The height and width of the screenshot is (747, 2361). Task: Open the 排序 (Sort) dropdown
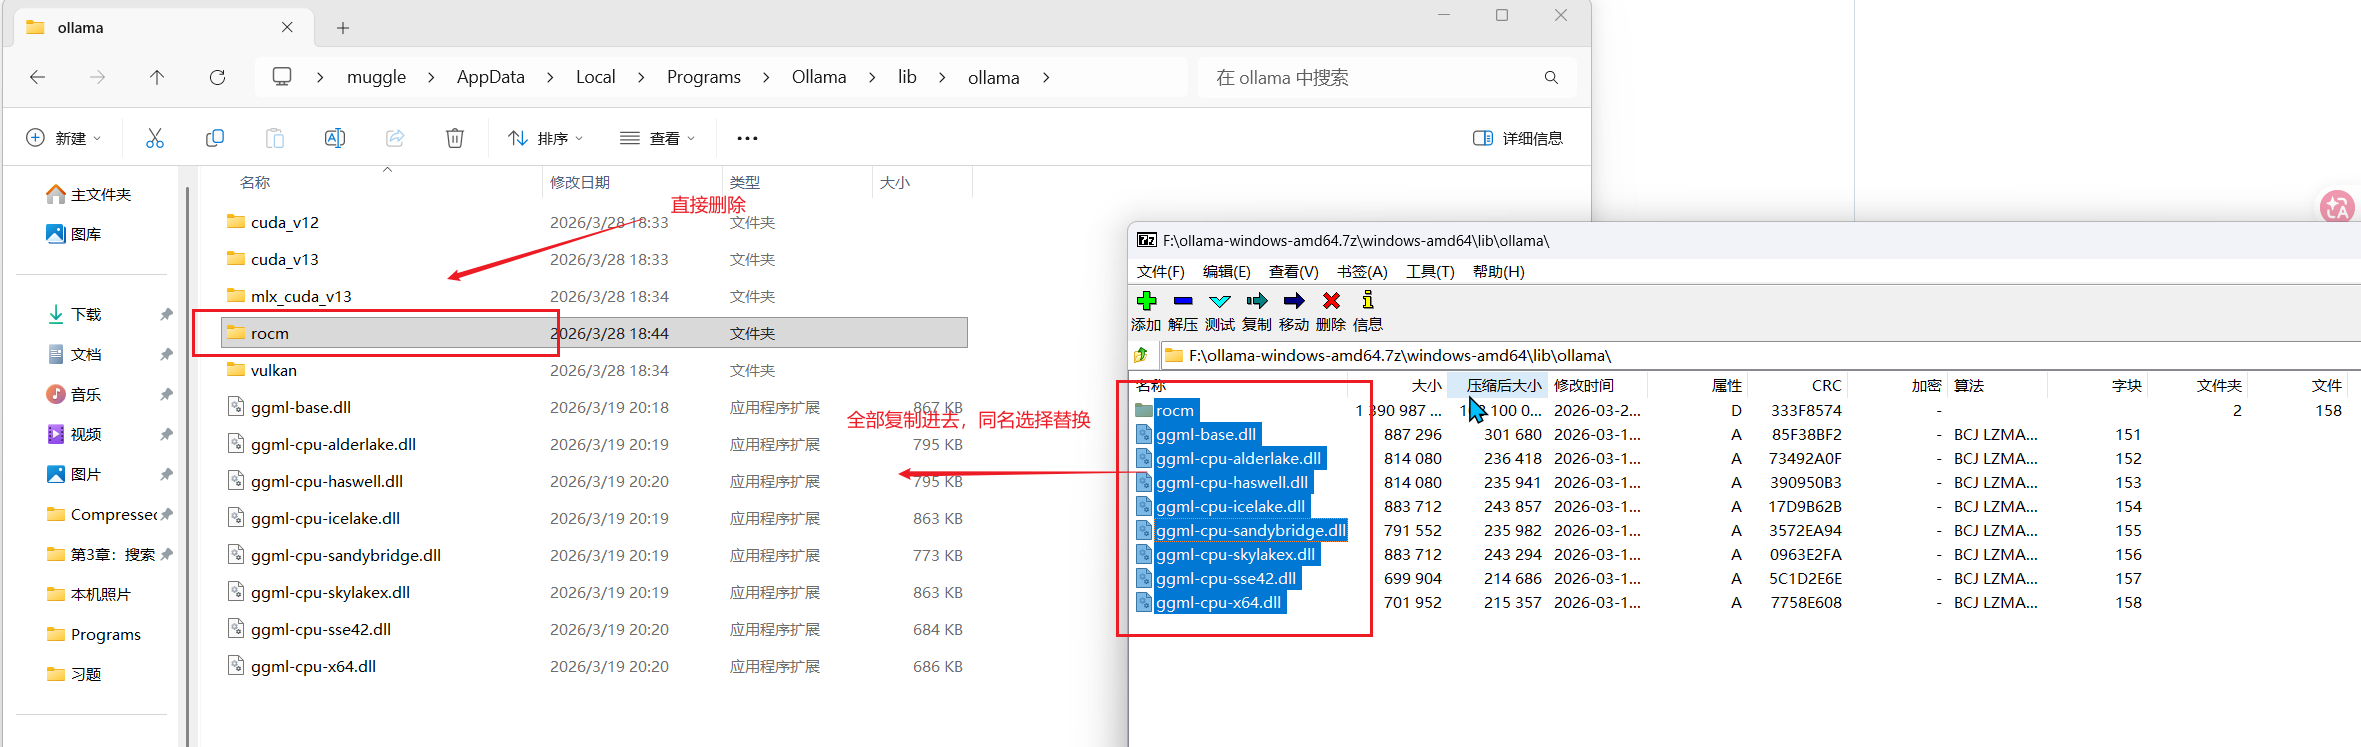pyautogui.click(x=545, y=138)
